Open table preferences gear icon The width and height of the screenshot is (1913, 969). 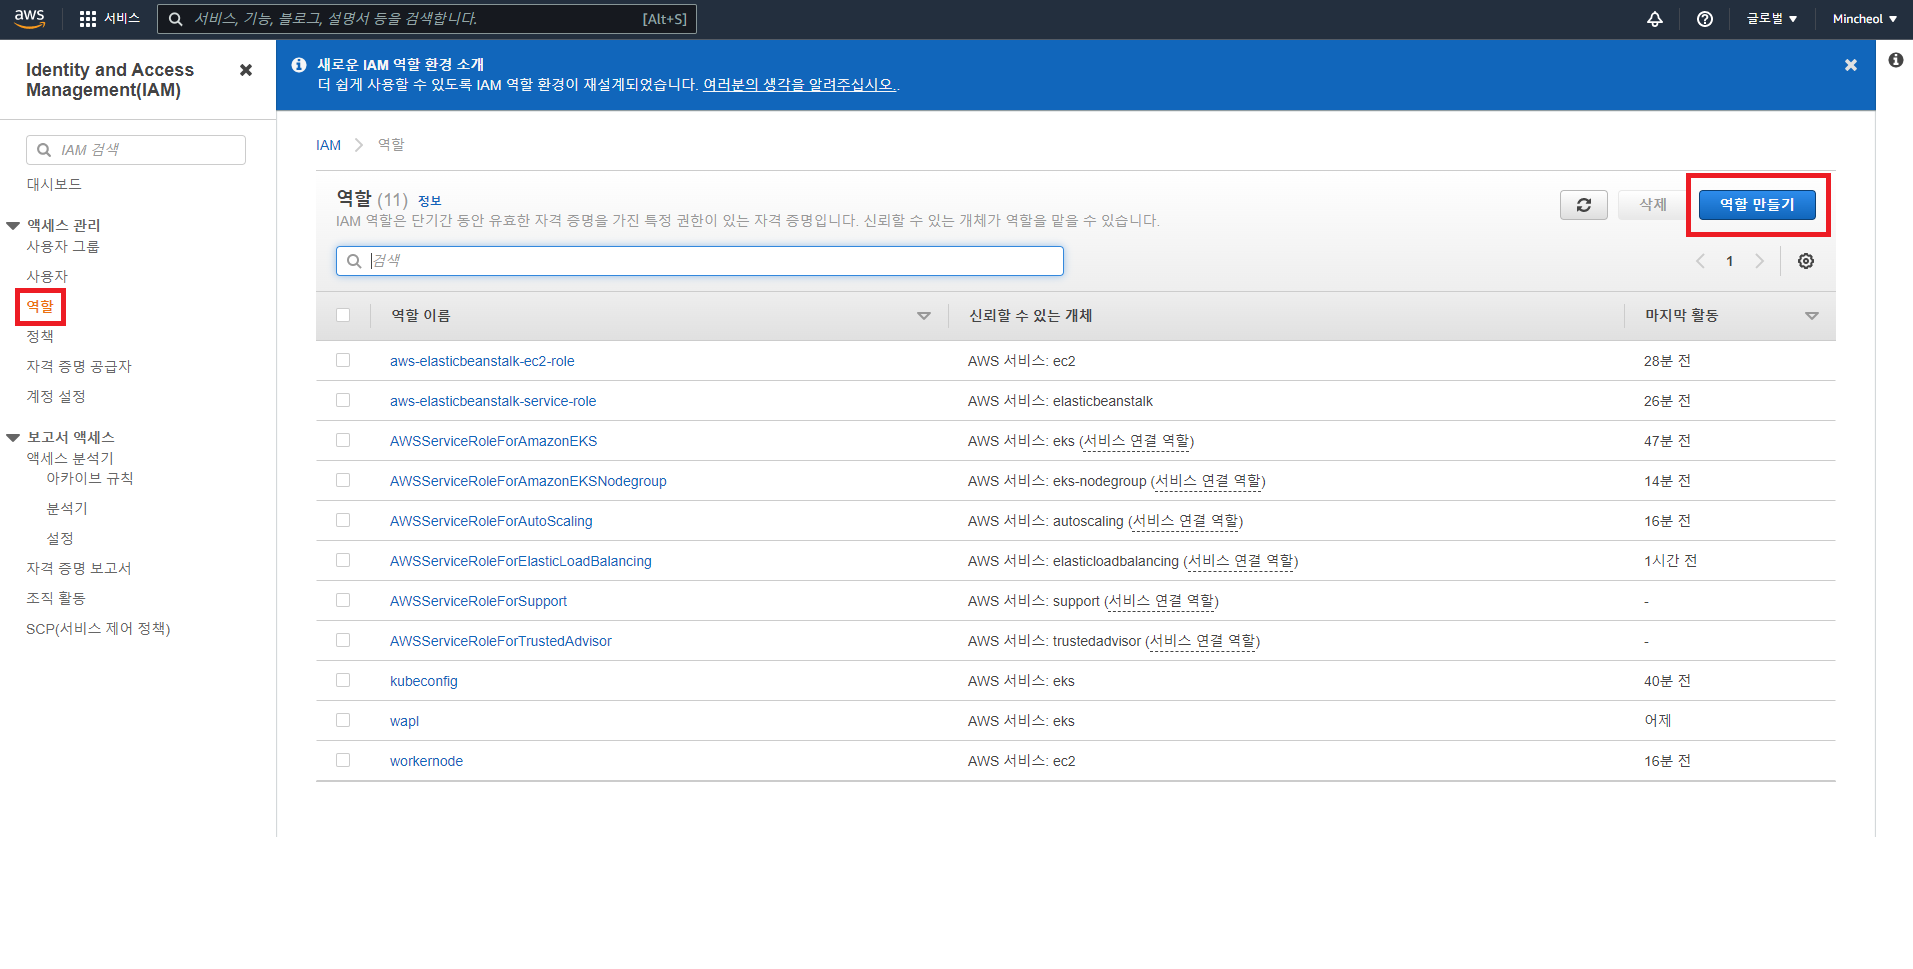(x=1806, y=261)
